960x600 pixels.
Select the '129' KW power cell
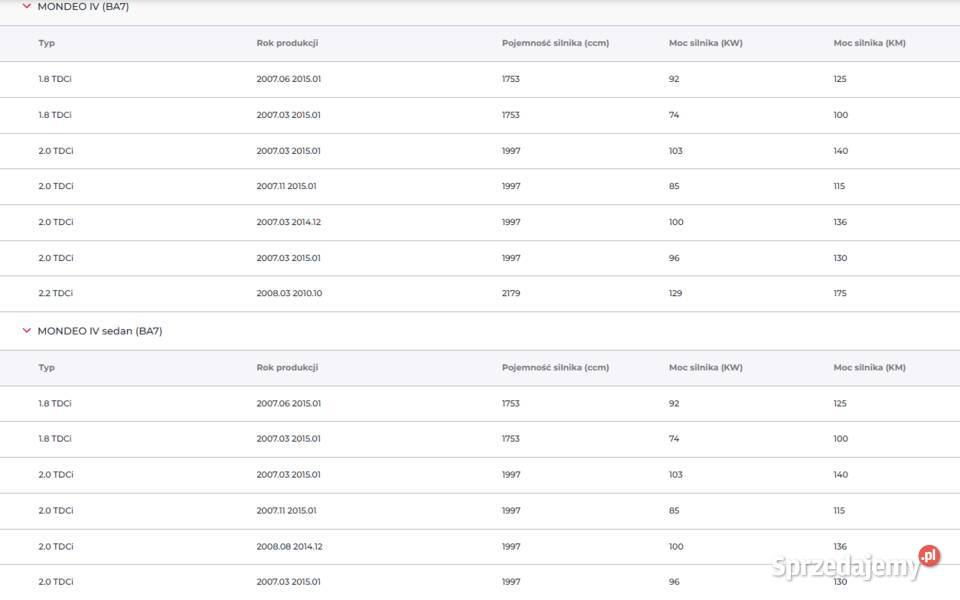tap(675, 293)
